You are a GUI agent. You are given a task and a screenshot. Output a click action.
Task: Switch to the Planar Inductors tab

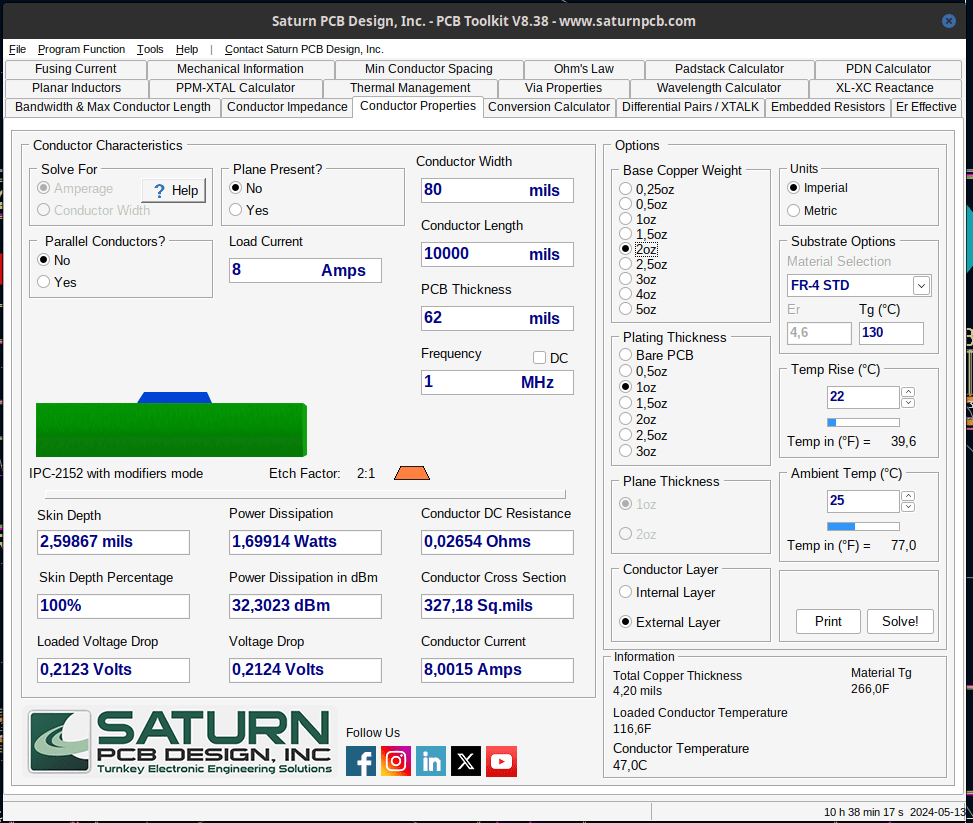76,88
